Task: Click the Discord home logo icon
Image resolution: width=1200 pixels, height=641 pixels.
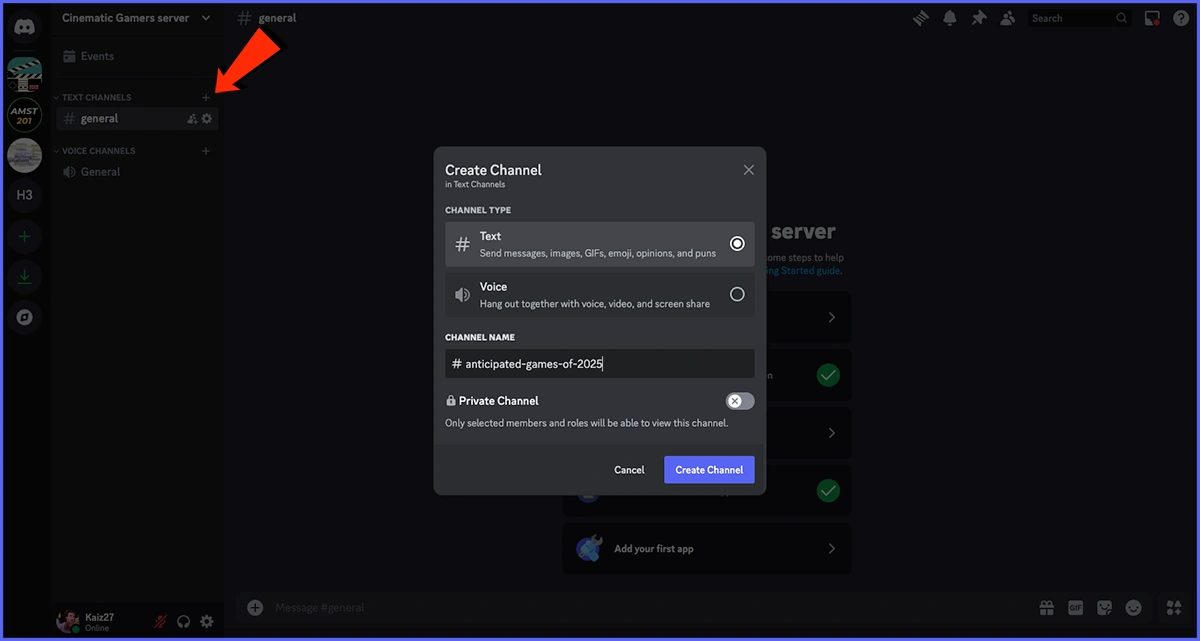Action: pyautogui.click(x=25, y=27)
